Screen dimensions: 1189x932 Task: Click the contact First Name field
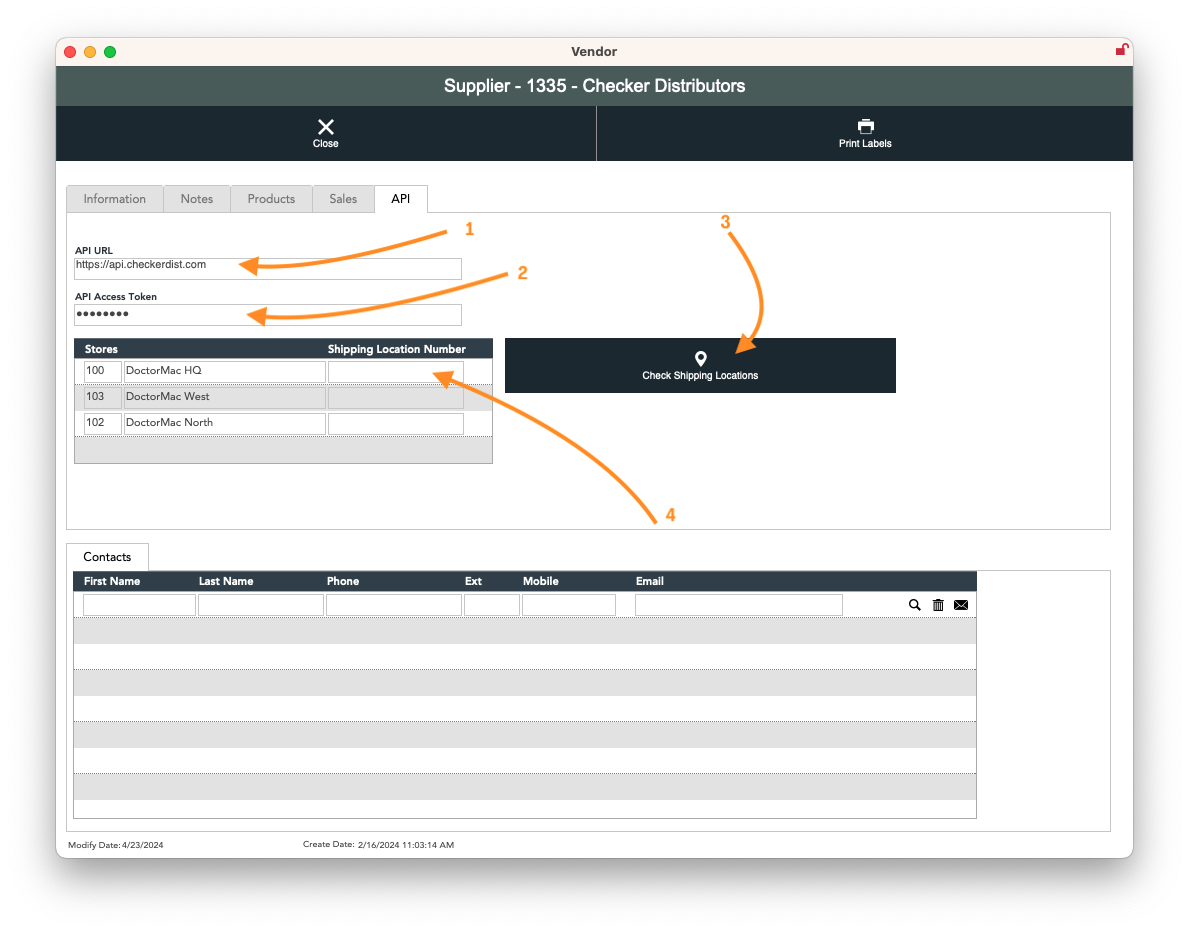[x=139, y=605]
